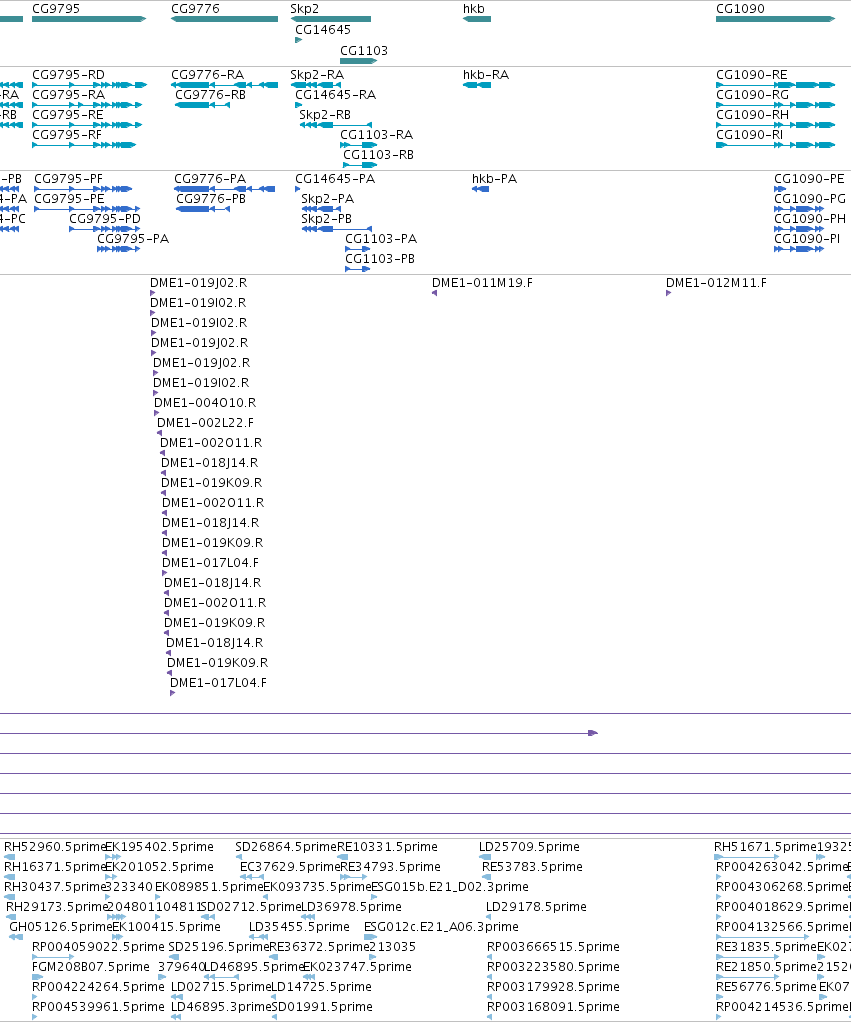Select protein CG1103-PB
Image resolution: width=851 pixels, height=1022 pixels.
pos(380,259)
